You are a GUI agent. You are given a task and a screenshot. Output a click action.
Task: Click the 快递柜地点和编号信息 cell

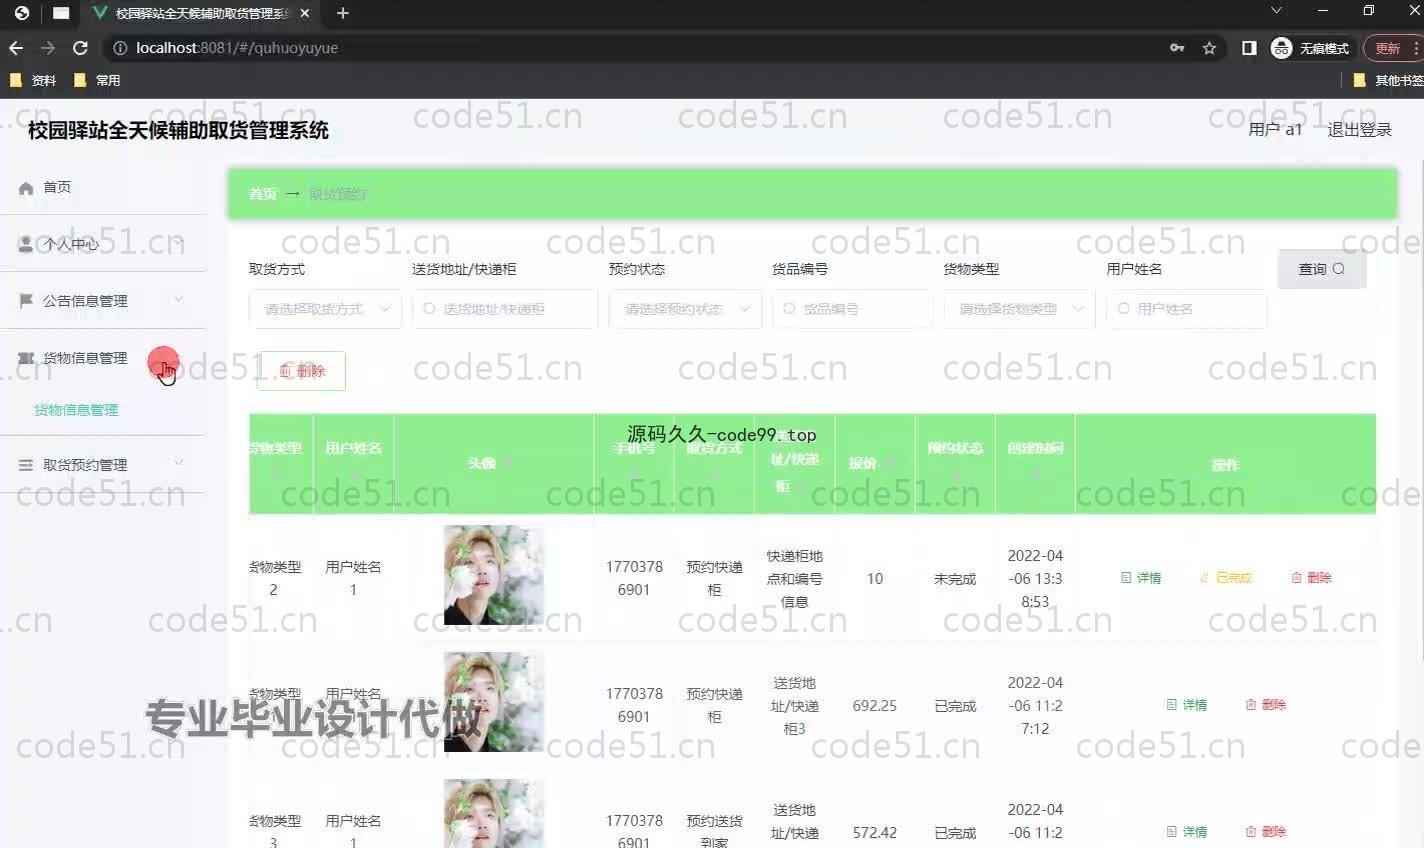coord(795,579)
